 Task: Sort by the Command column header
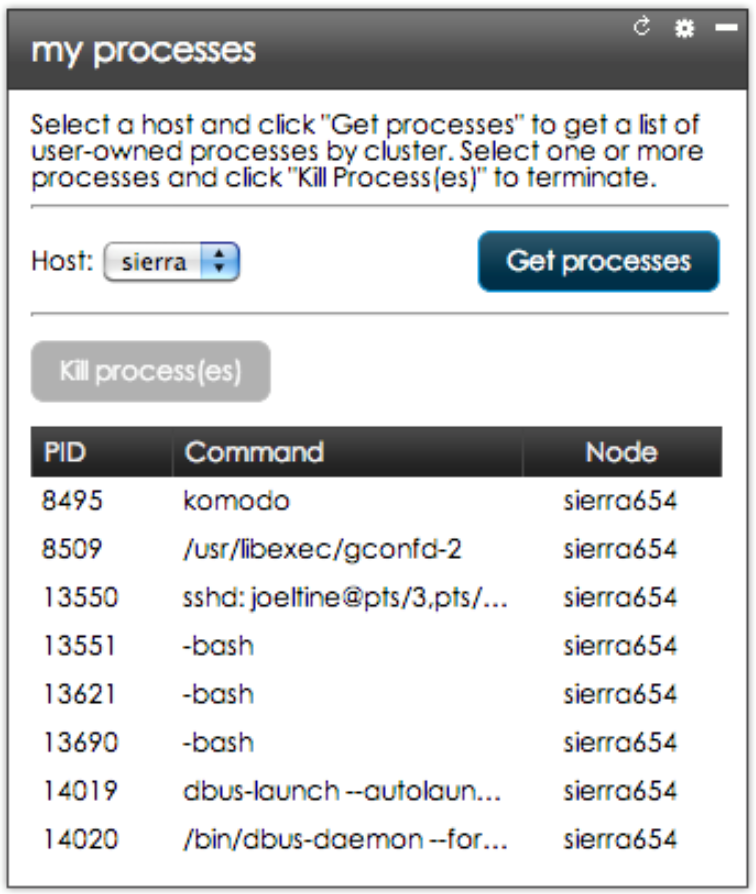pos(254,452)
